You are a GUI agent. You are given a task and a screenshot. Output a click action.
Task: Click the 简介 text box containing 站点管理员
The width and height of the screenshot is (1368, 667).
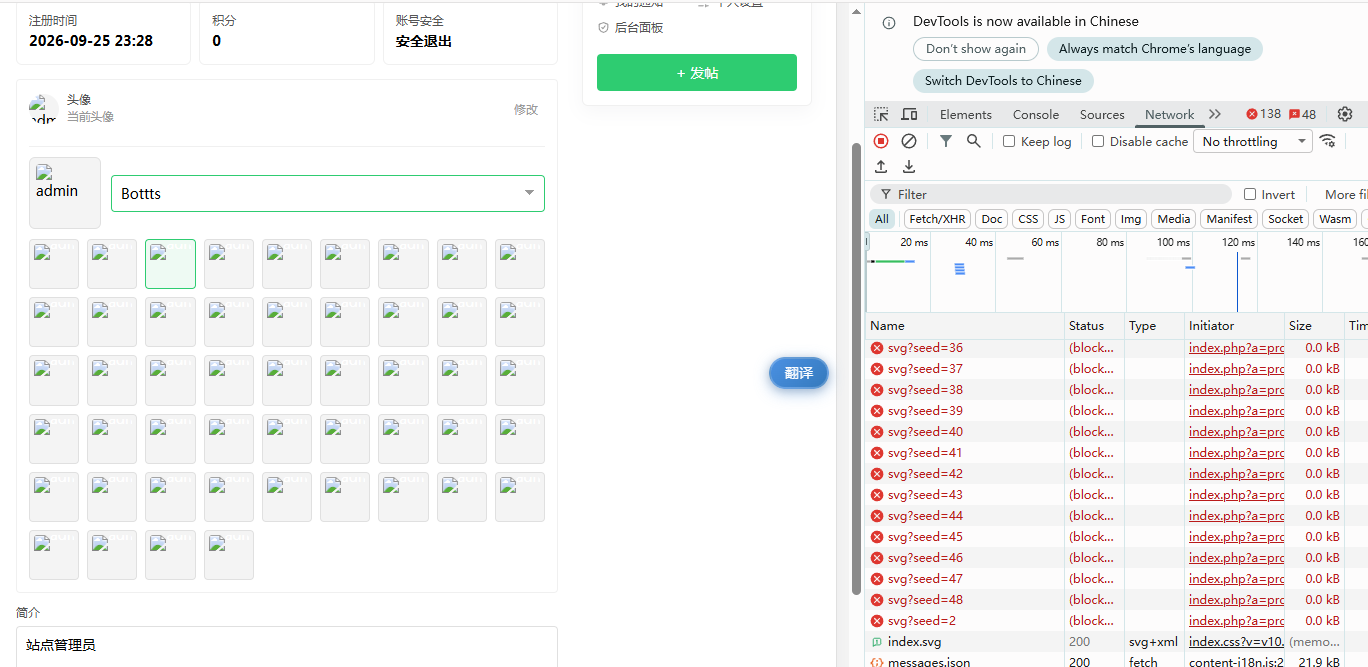[x=287, y=646]
